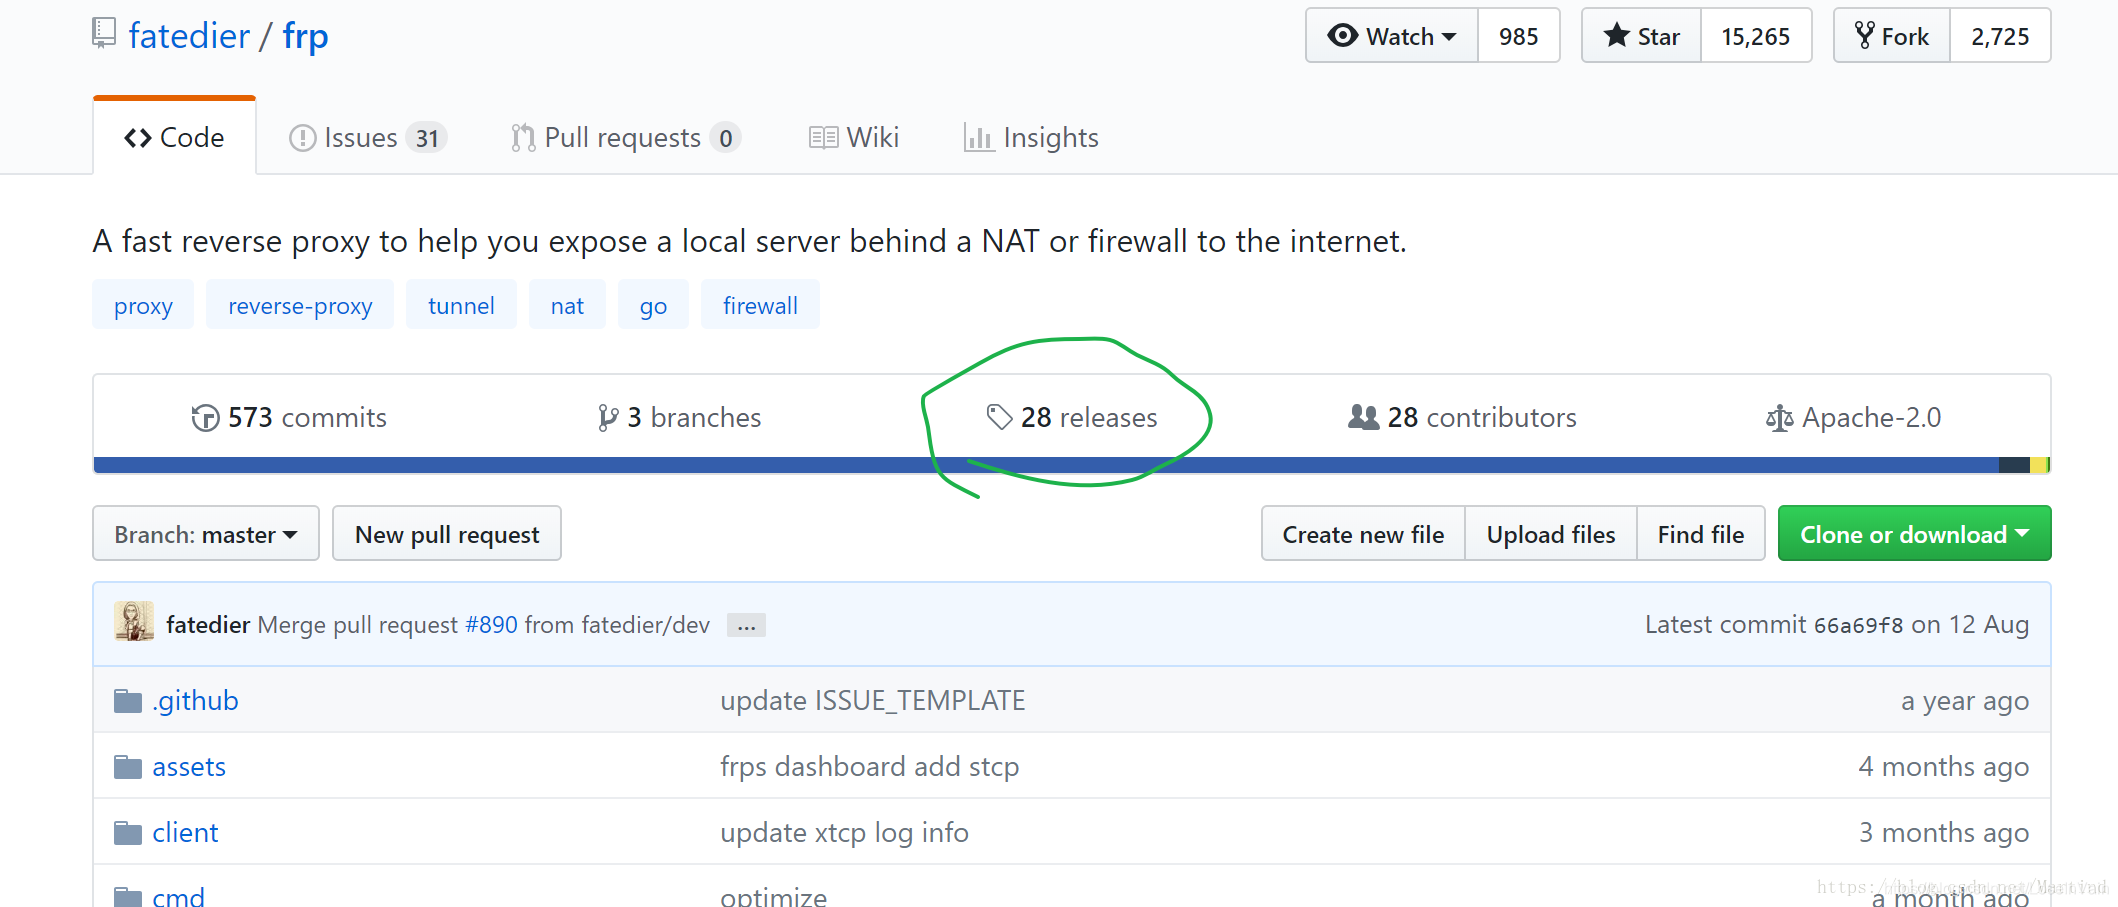
Task: Switch to the Code tab
Action: (x=174, y=137)
